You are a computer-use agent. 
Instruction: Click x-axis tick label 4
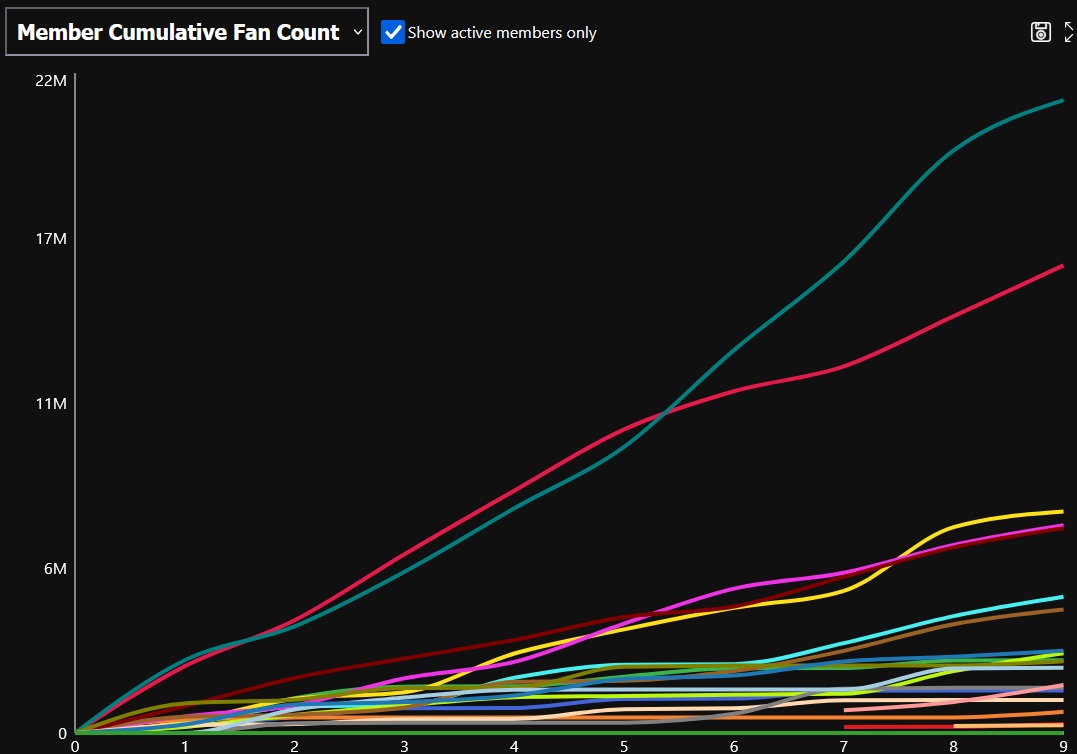514,746
